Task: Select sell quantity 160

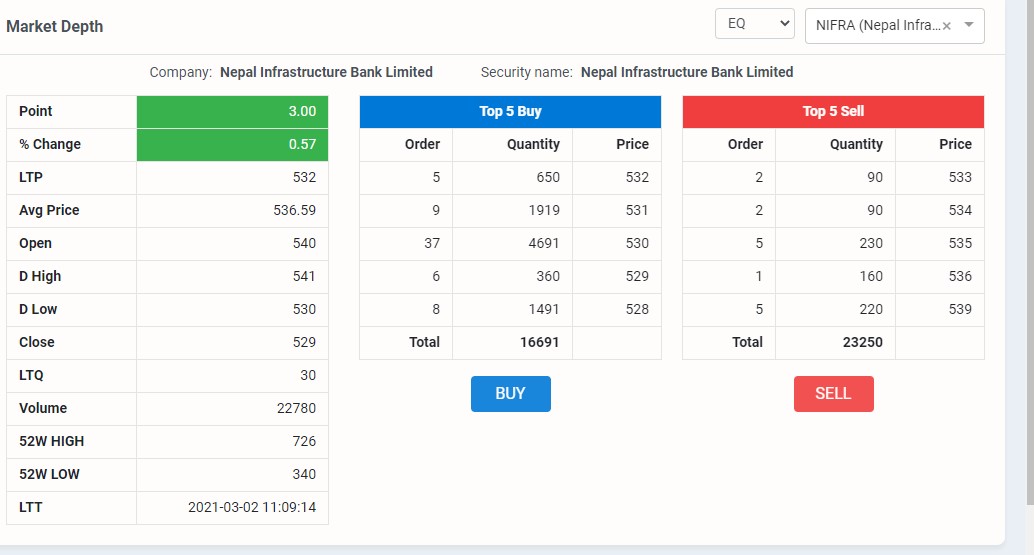Action: pyautogui.click(x=871, y=276)
